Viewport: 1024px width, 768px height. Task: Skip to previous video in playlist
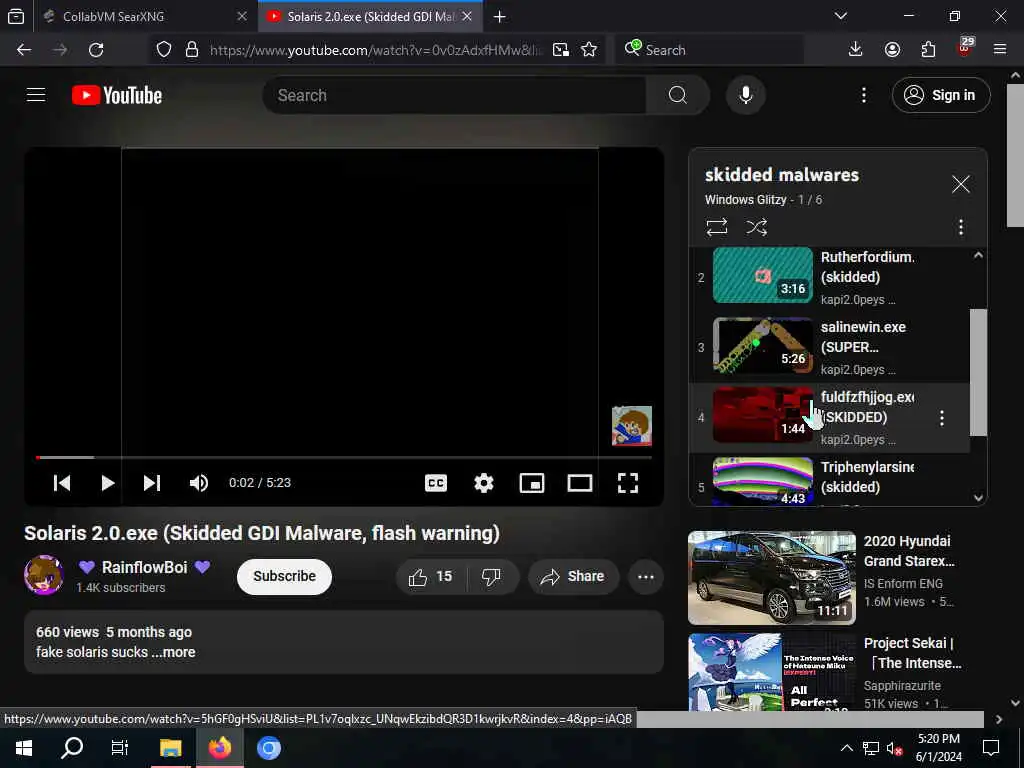tap(62, 483)
